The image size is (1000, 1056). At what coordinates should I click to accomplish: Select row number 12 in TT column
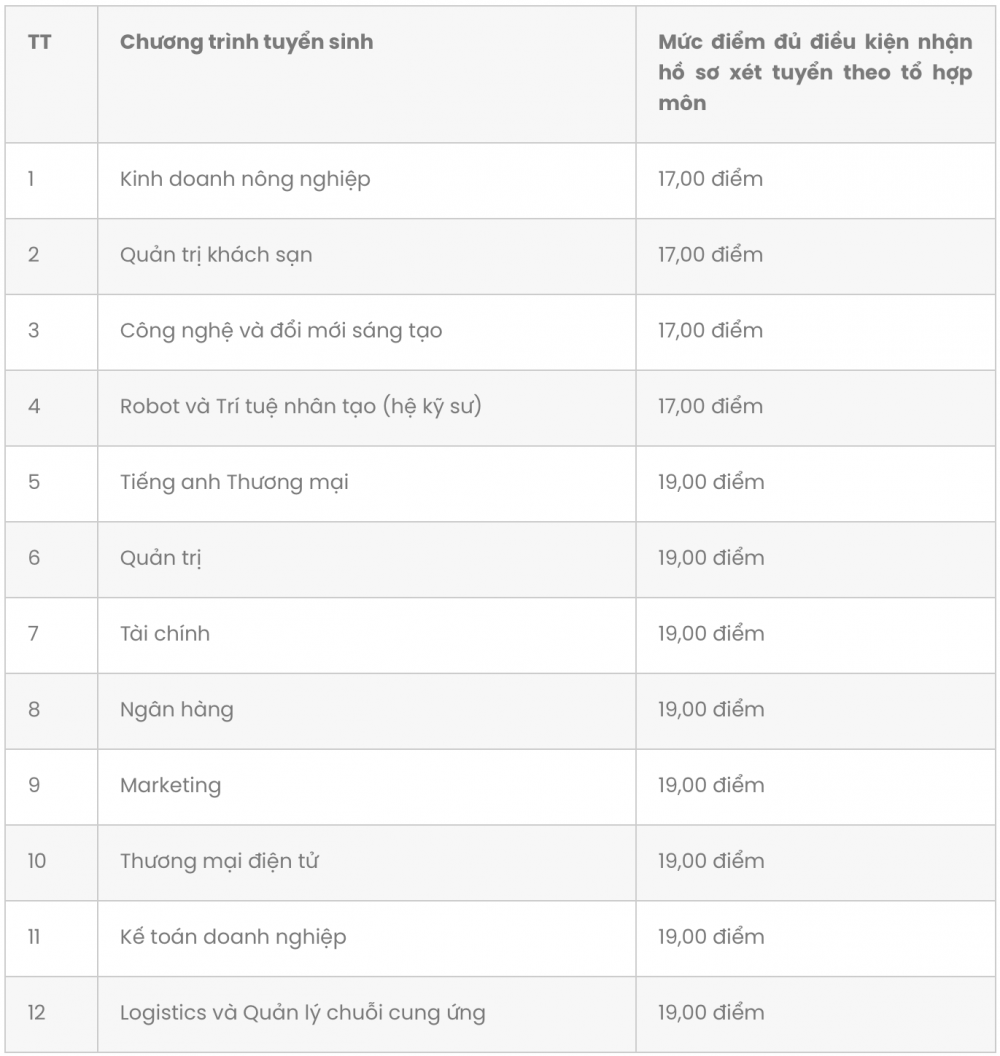coord(36,1013)
